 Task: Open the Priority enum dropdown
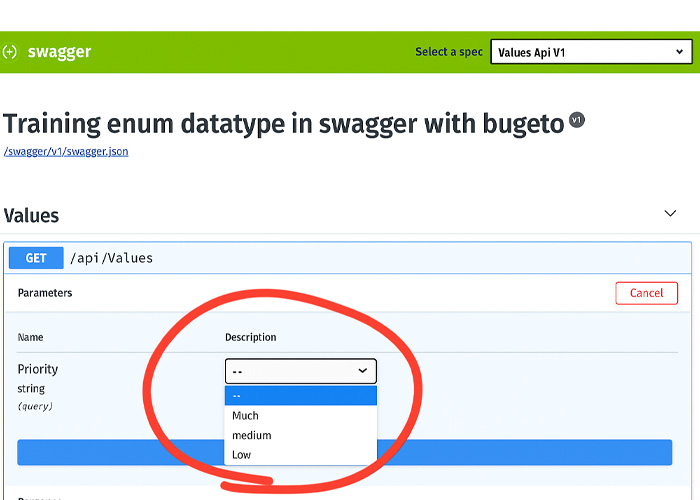point(300,371)
